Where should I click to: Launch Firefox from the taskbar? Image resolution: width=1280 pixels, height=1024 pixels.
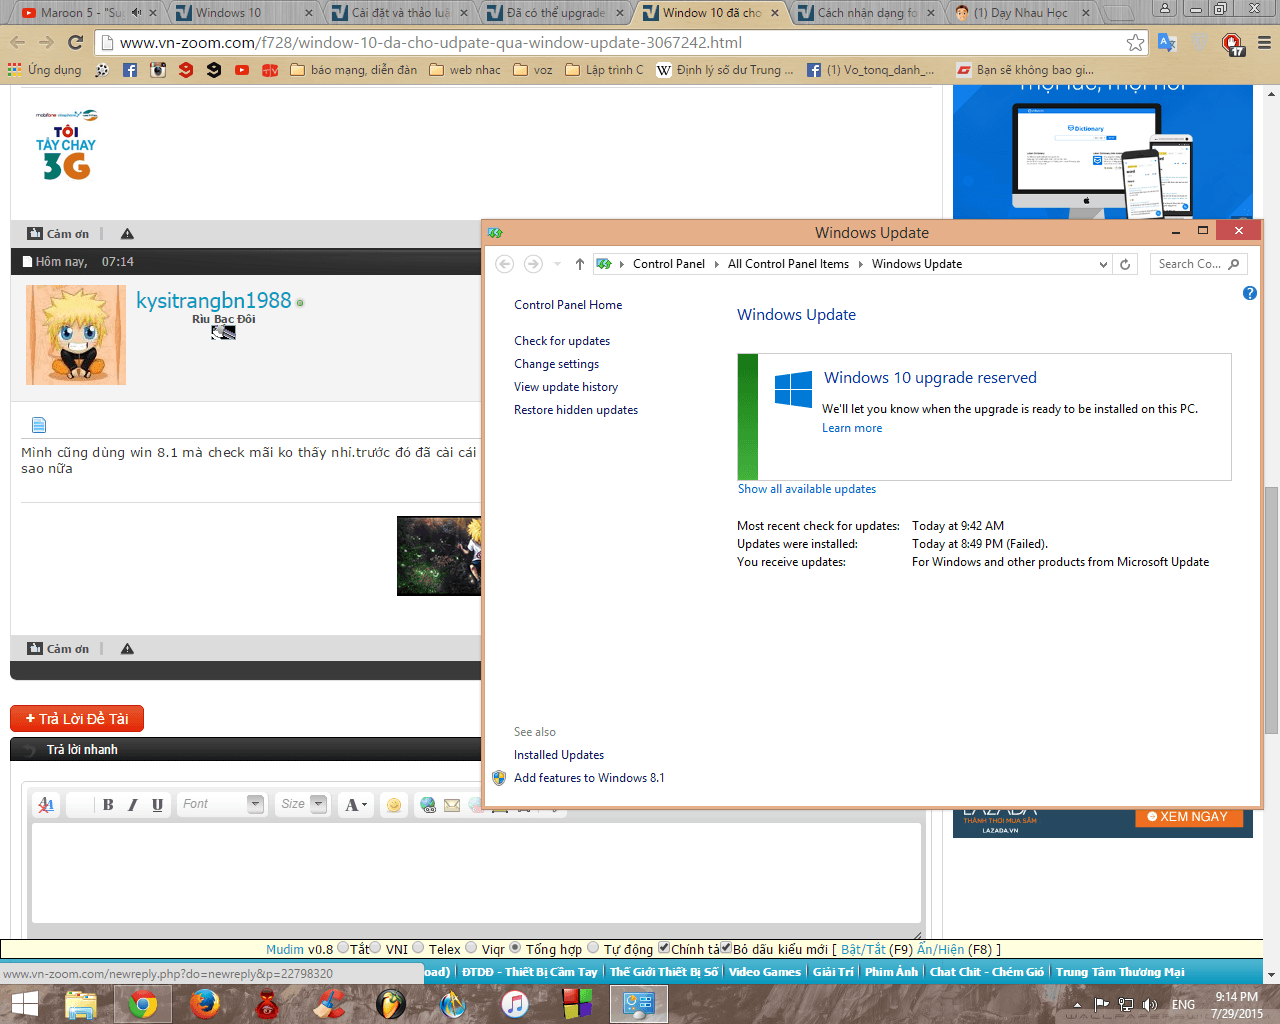pos(204,1004)
